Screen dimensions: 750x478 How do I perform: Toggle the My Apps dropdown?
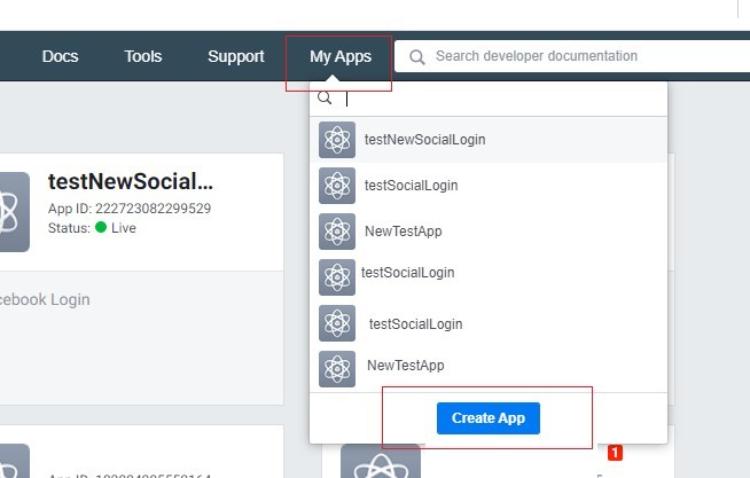click(340, 57)
